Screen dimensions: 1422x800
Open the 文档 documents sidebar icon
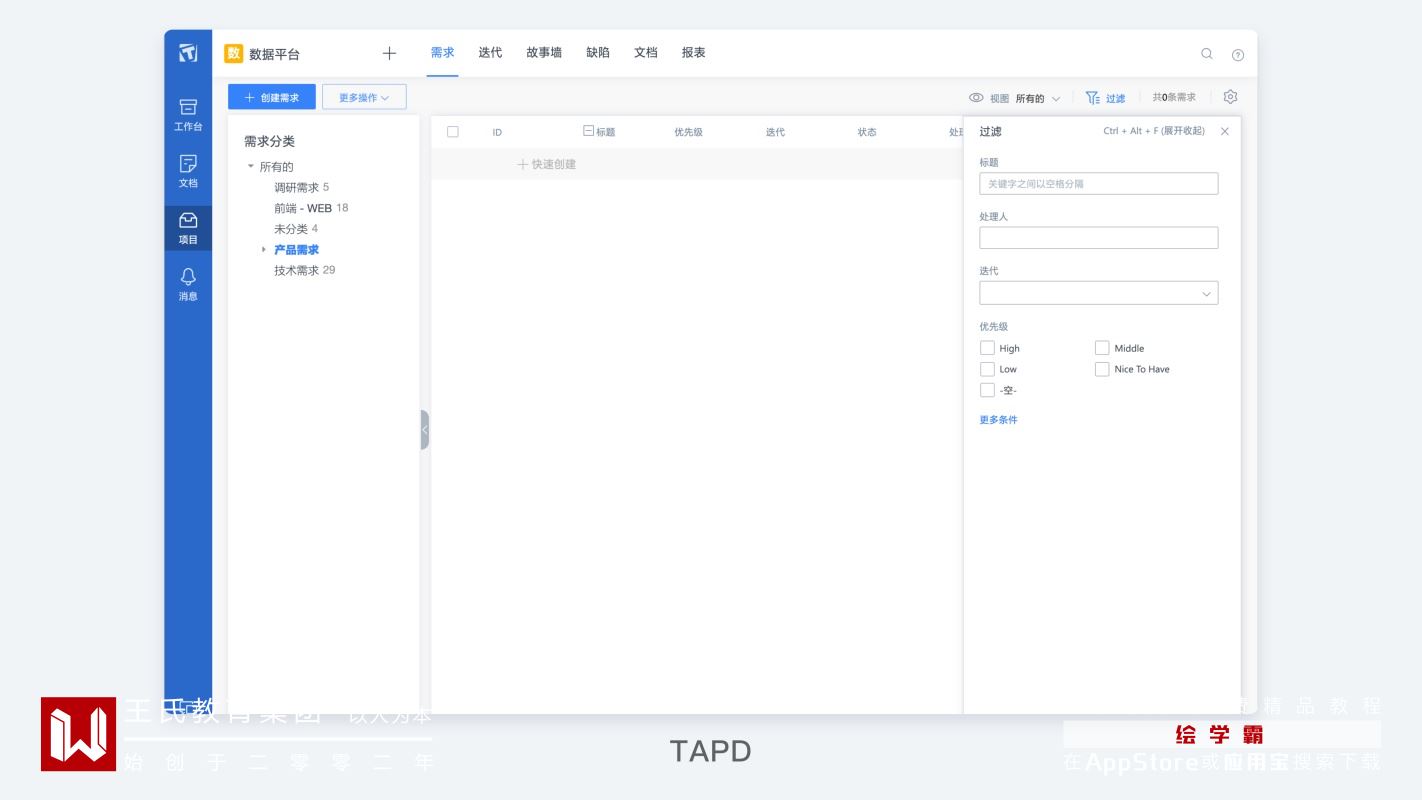pos(188,171)
